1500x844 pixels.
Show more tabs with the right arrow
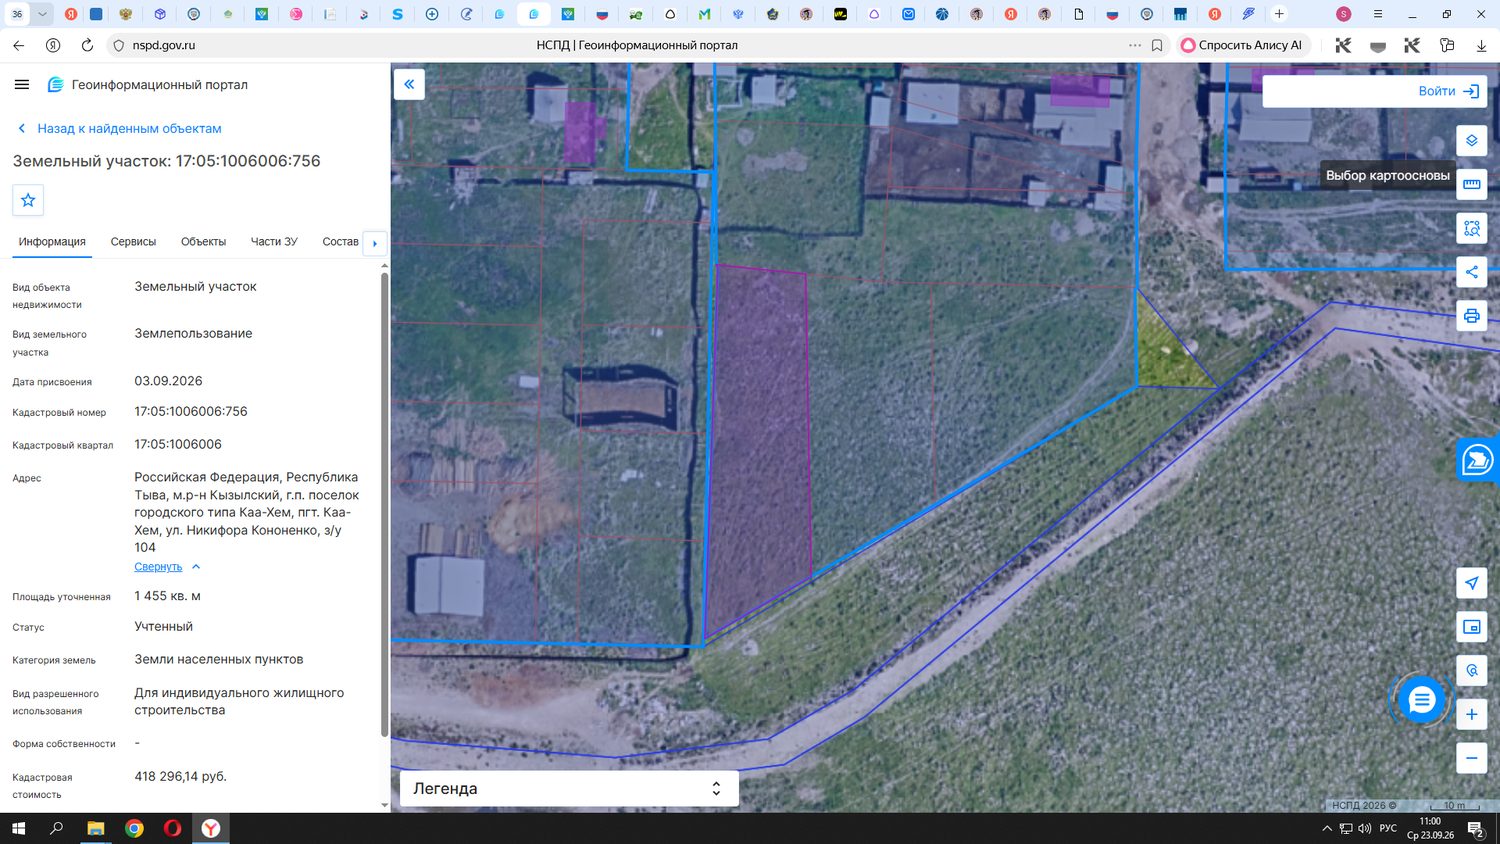point(375,243)
